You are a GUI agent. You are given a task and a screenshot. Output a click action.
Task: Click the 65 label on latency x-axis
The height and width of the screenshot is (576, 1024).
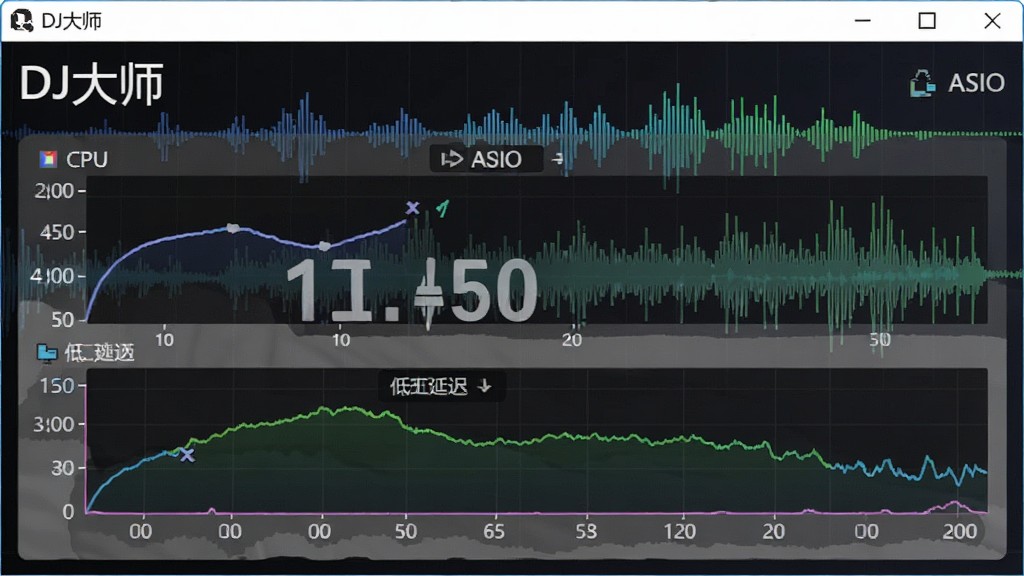(494, 532)
